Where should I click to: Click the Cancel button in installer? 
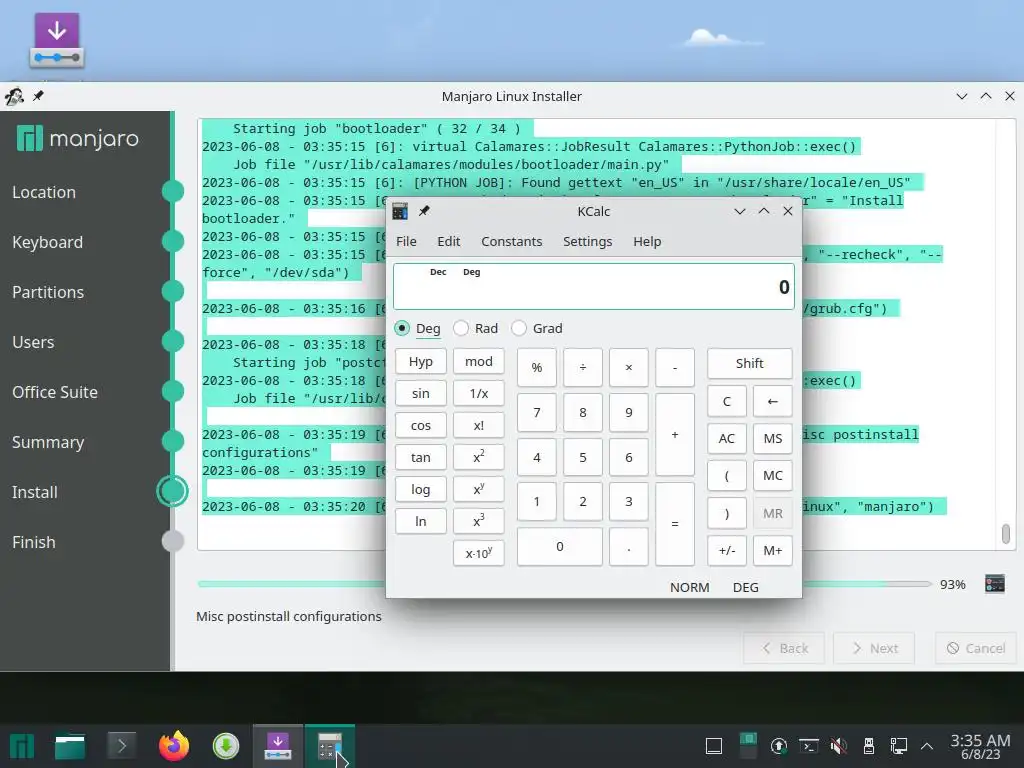(x=976, y=648)
